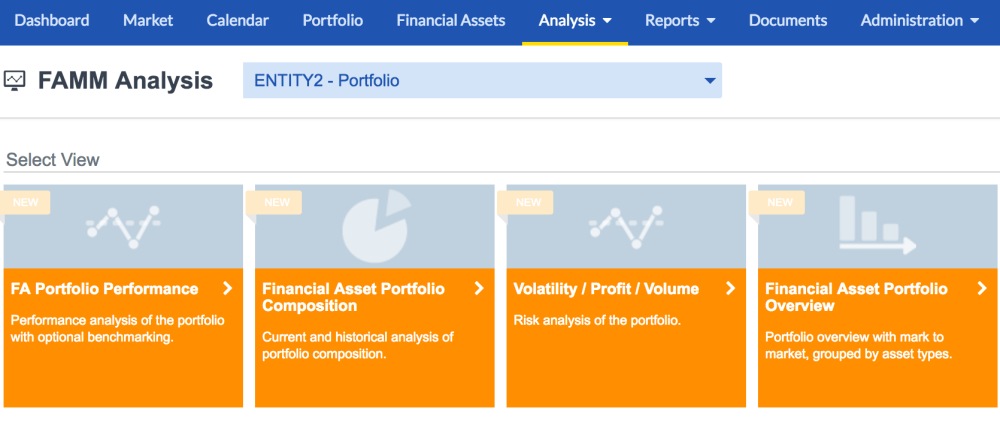Open the Financial Assets tab
Viewport: 1000px width, 441px height.
(451, 20)
